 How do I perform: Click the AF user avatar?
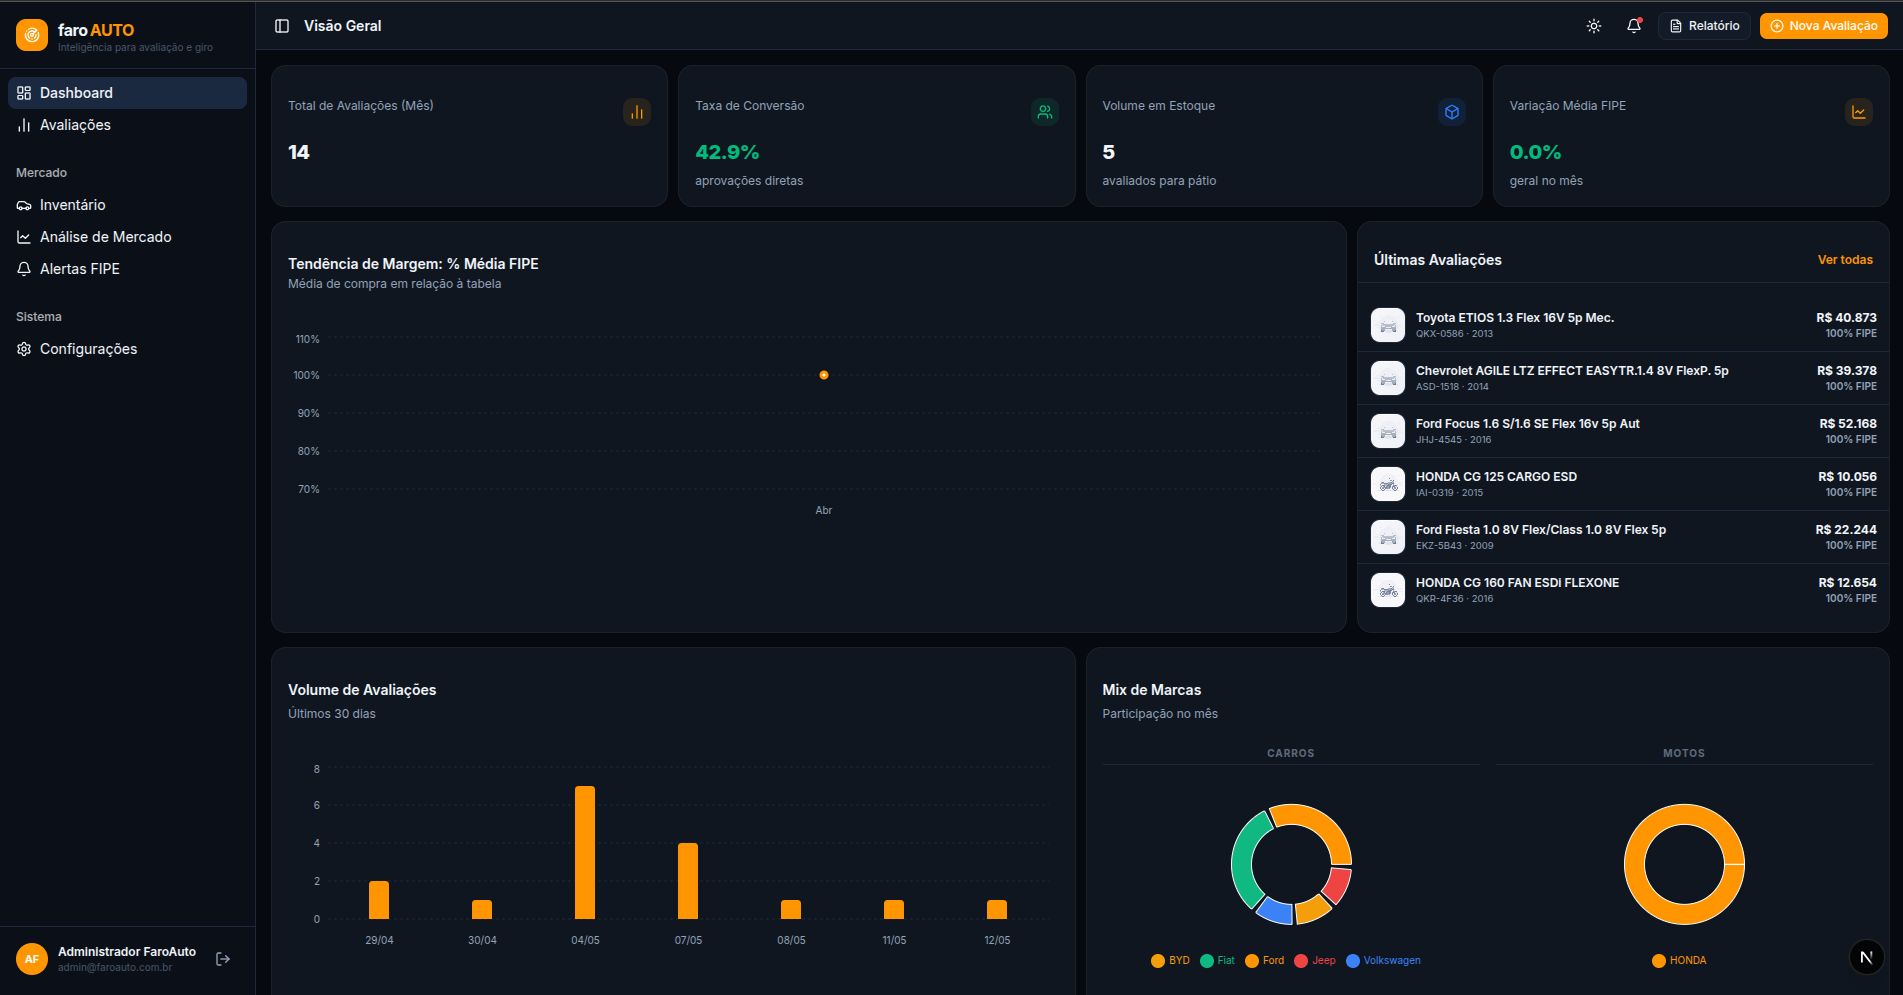[x=32, y=959]
